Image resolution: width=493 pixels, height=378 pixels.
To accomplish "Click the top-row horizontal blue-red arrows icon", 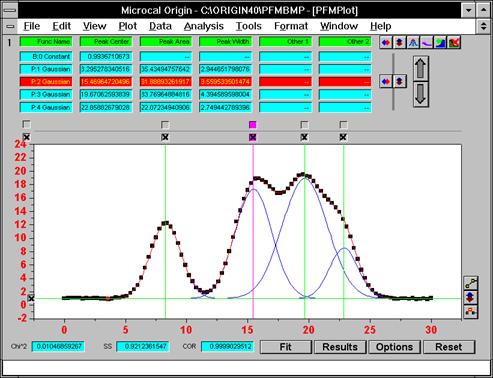I will [386, 42].
